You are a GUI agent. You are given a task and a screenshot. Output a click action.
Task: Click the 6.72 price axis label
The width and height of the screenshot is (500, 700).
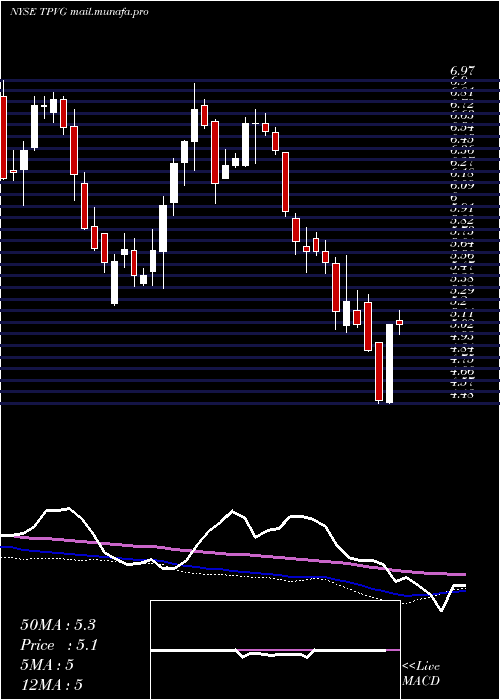tap(462, 106)
